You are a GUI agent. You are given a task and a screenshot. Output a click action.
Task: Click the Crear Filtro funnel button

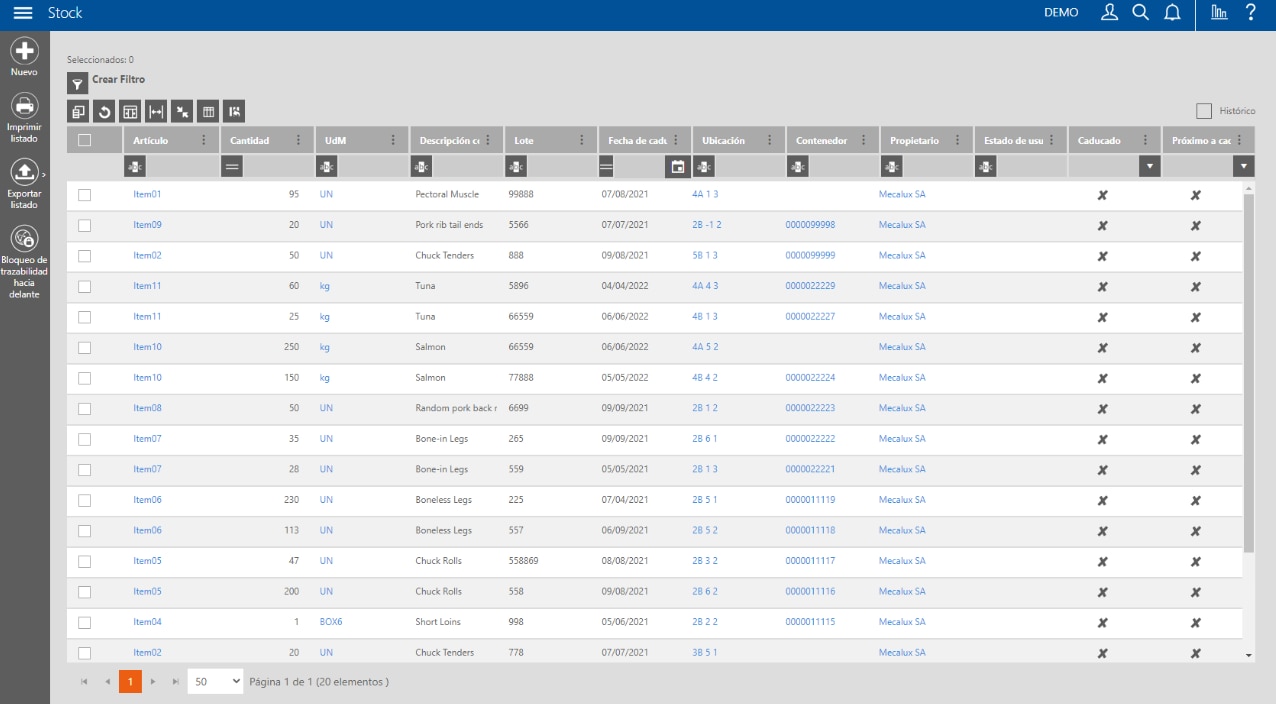pos(77,84)
